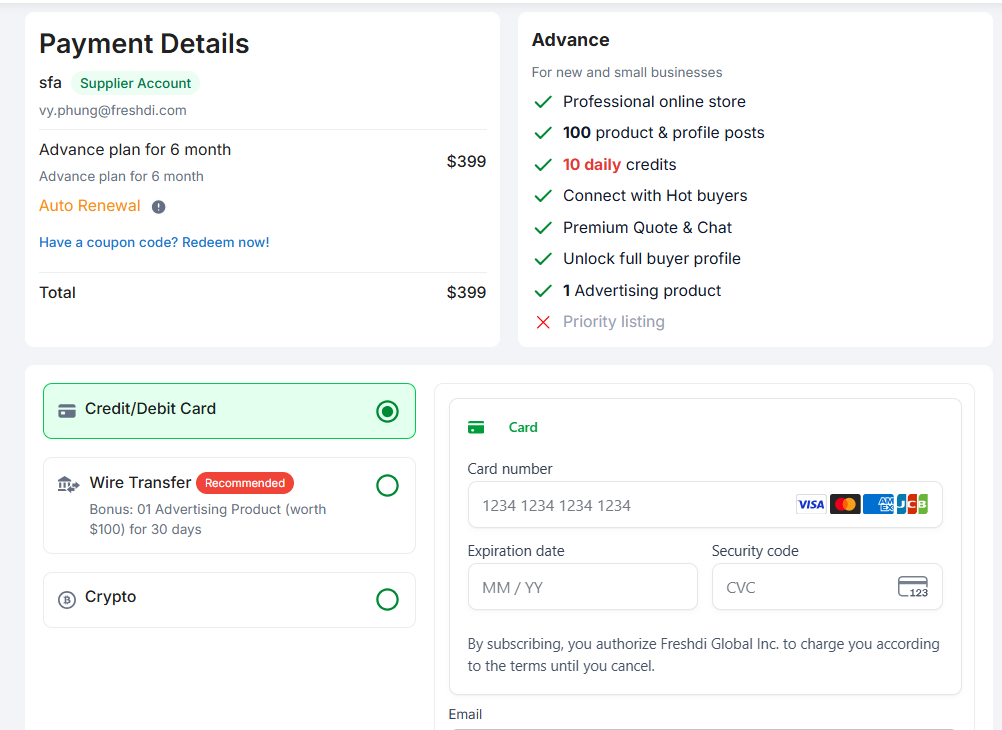Click the American Express logo
Viewport: 1002px width, 730px height.
click(x=878, y=504)
